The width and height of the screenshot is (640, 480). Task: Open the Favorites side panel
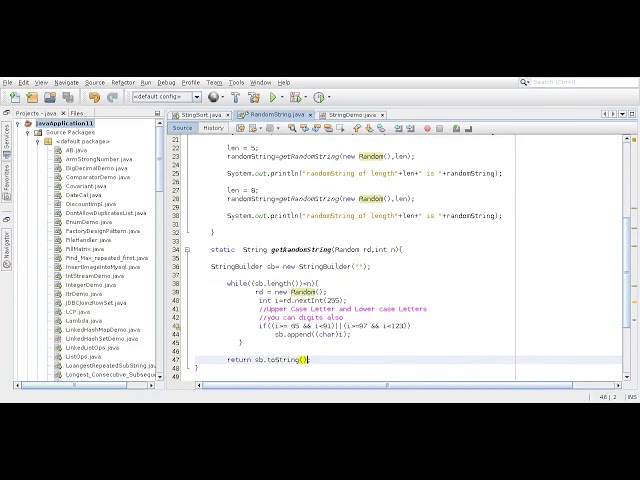[6, 182]
